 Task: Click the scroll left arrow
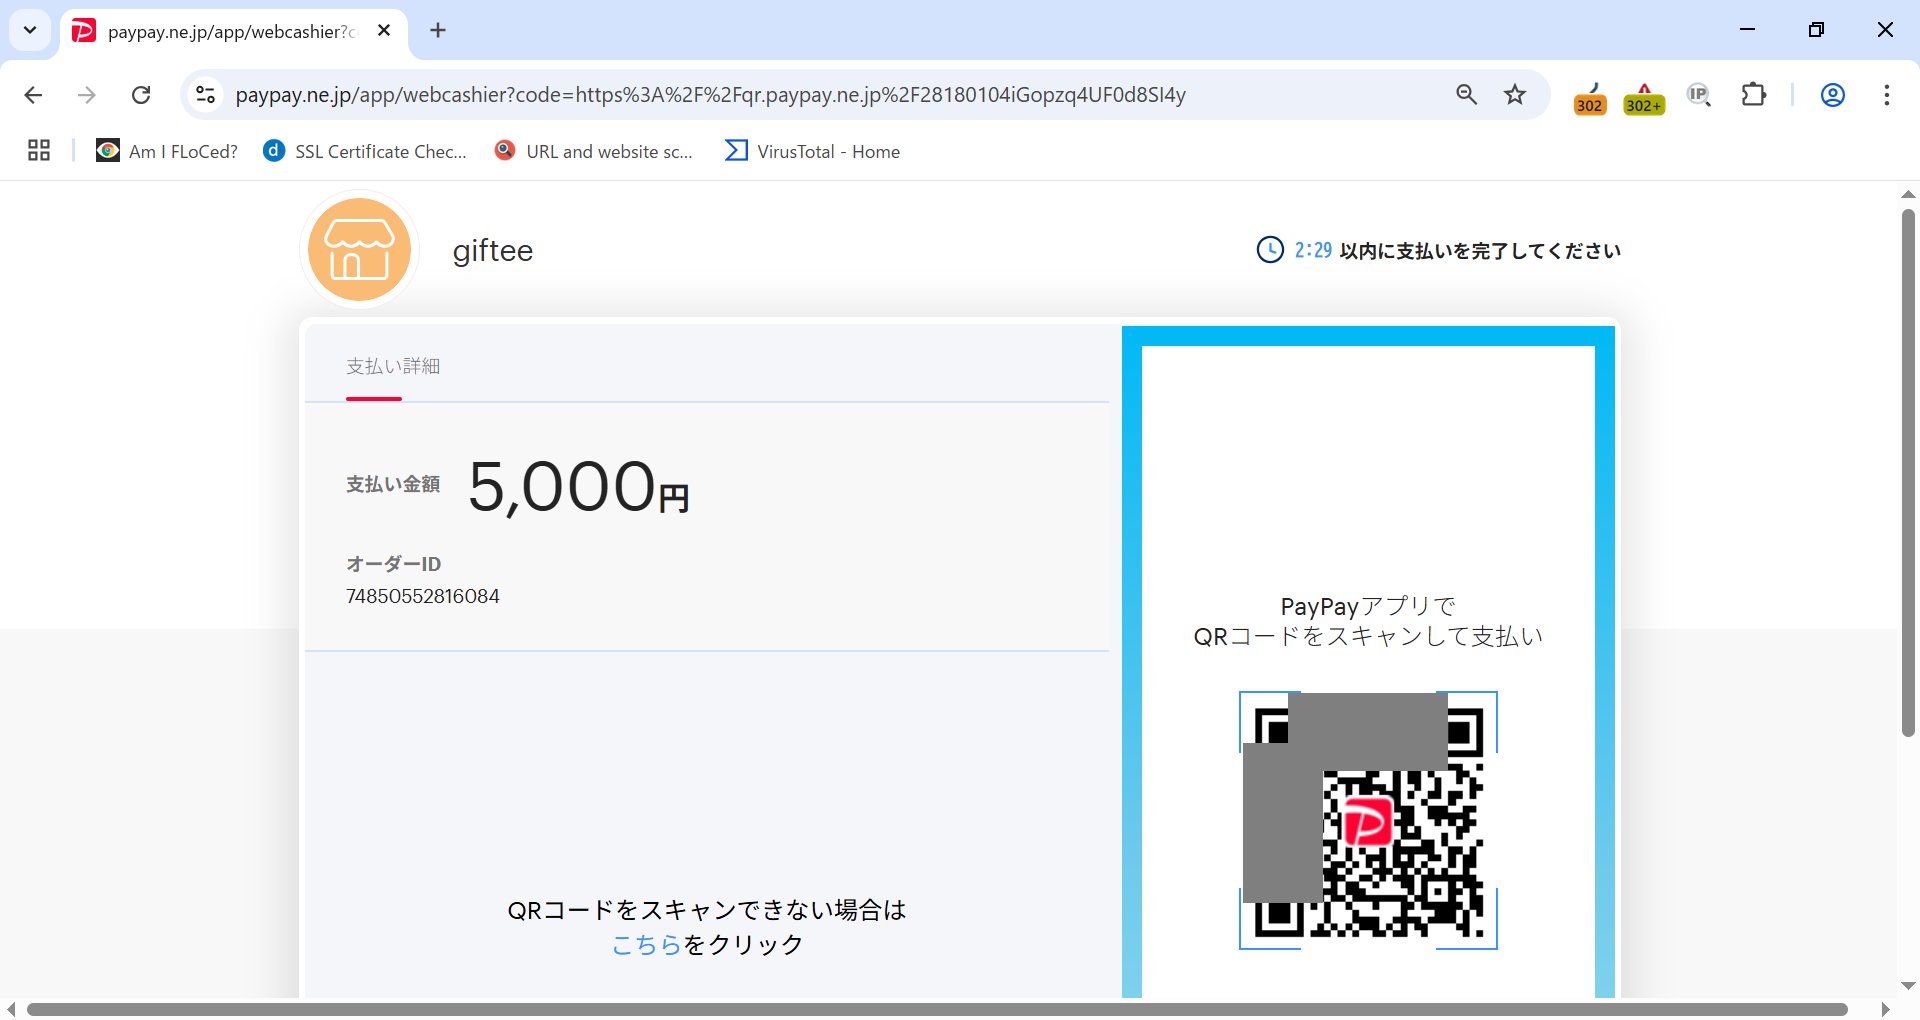coord(12,1009)
